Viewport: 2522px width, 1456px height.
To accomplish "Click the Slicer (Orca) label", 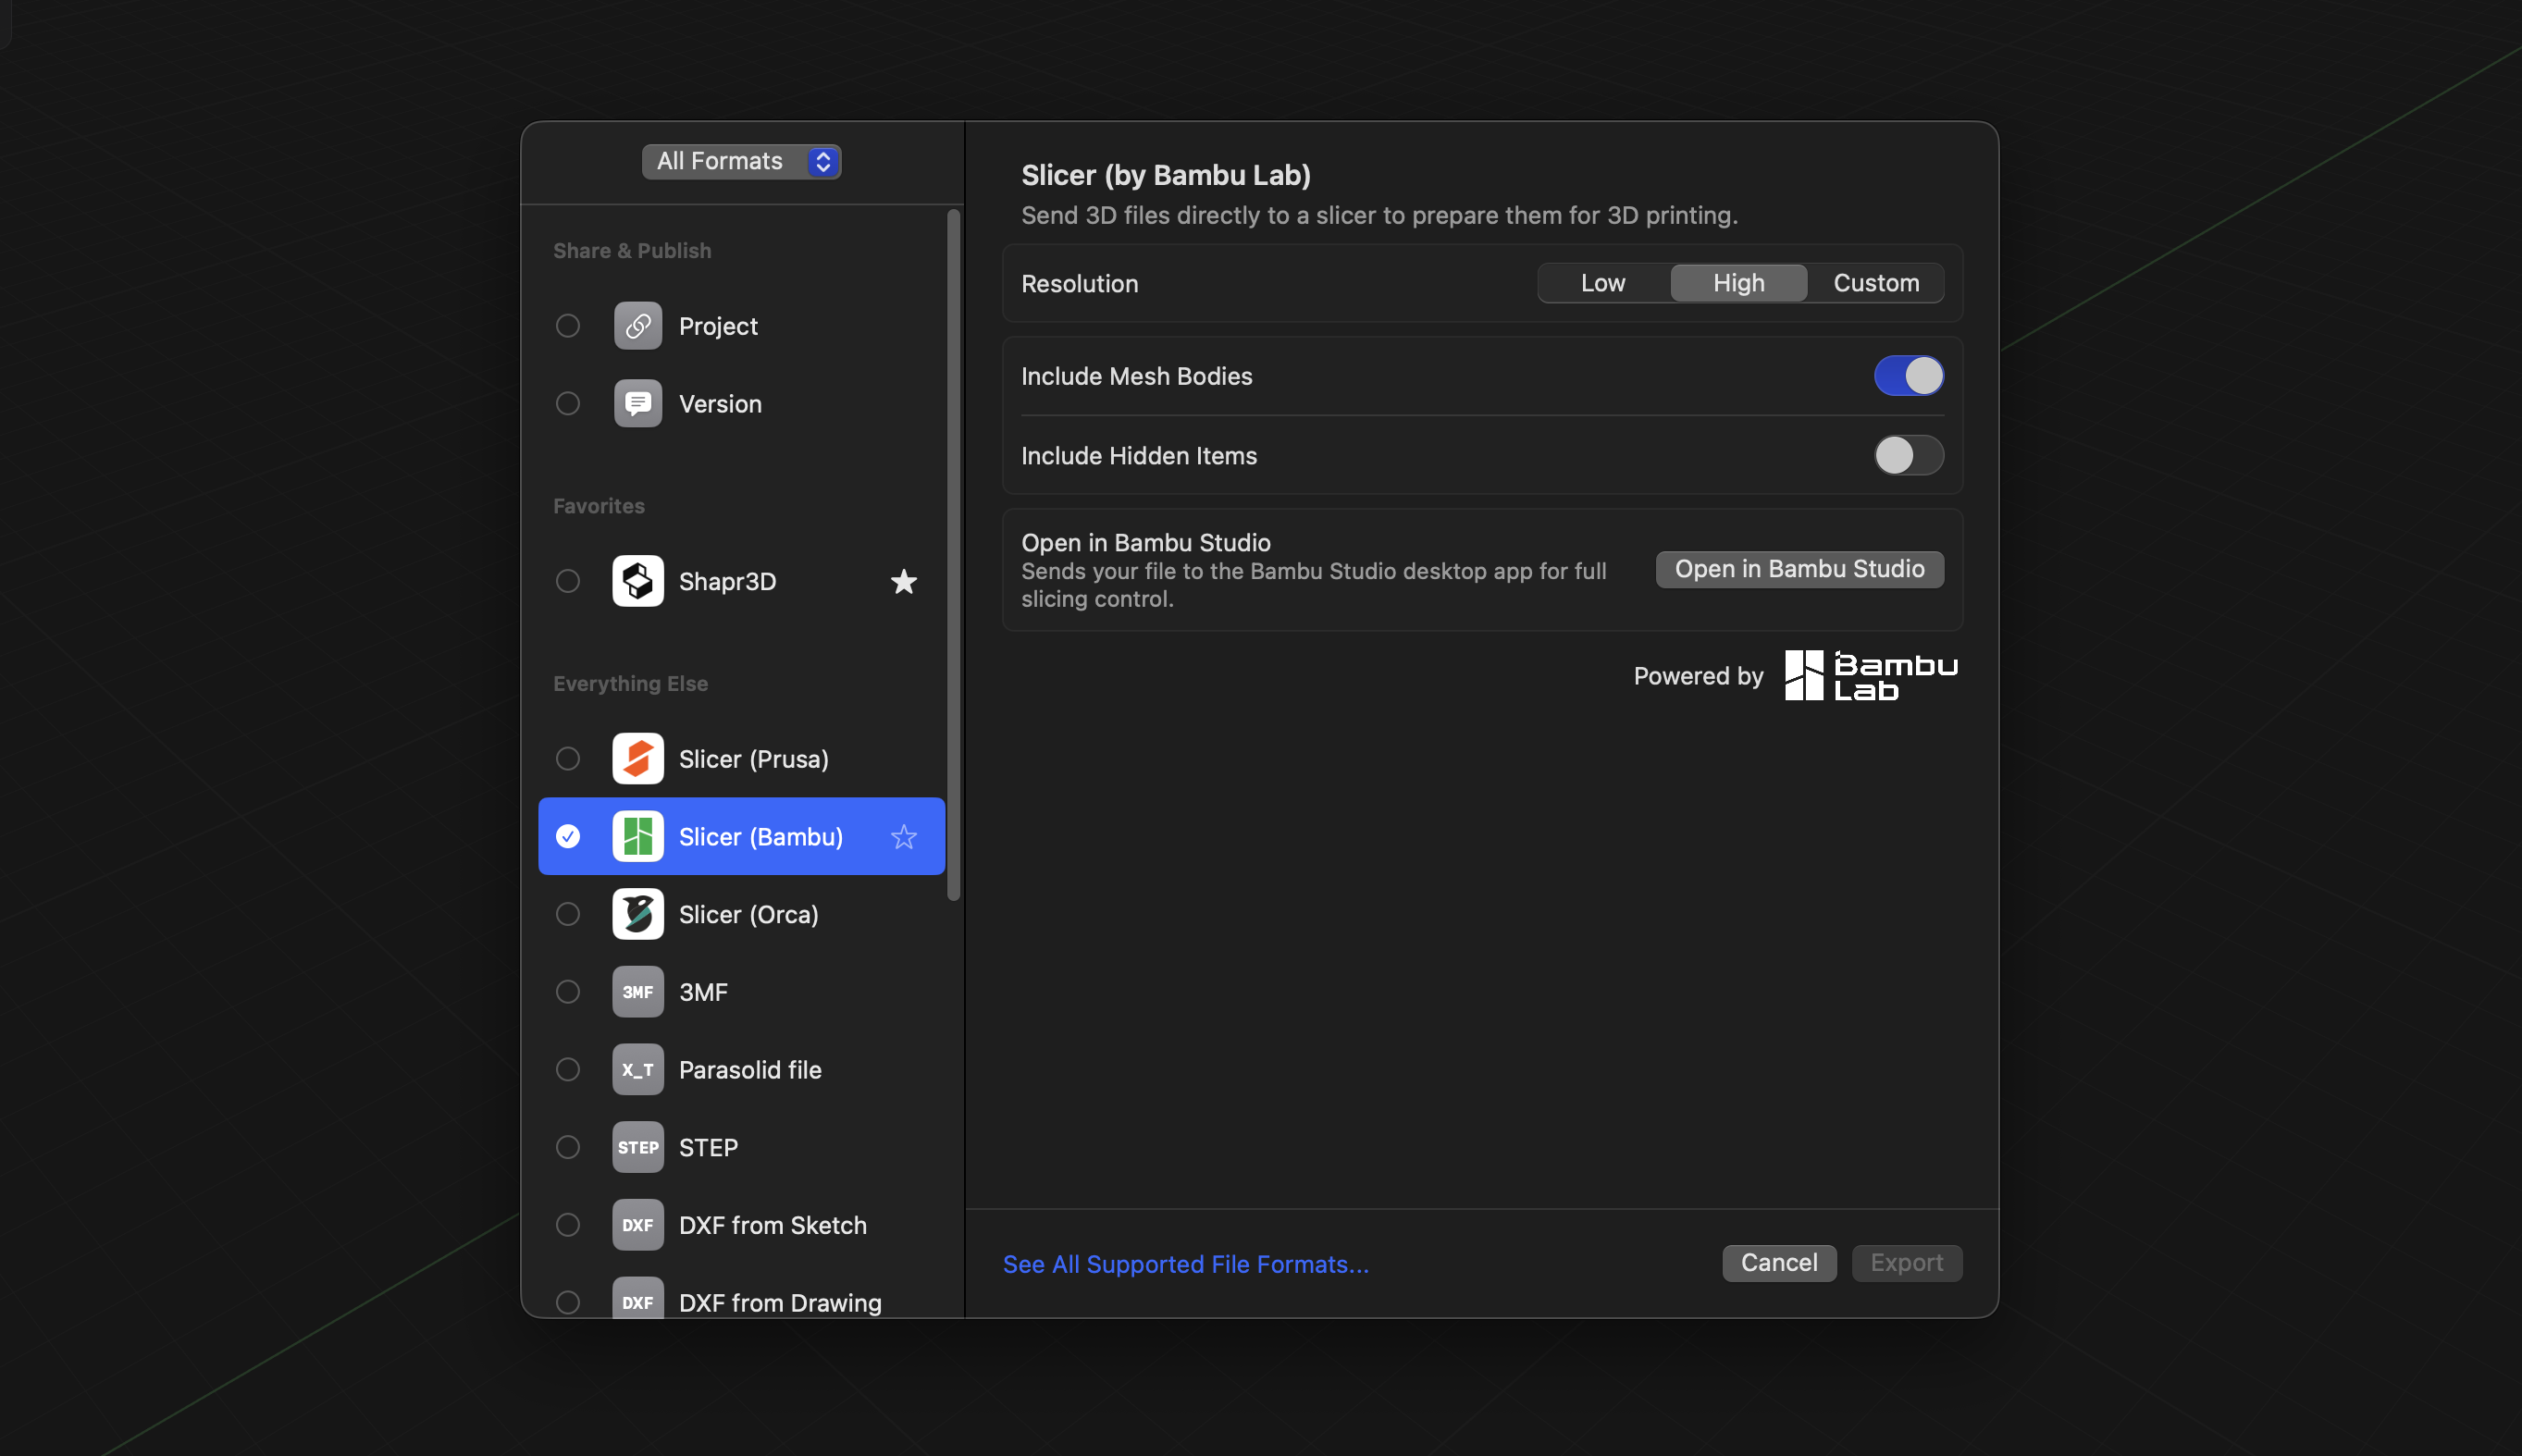I will click(748, 914).
